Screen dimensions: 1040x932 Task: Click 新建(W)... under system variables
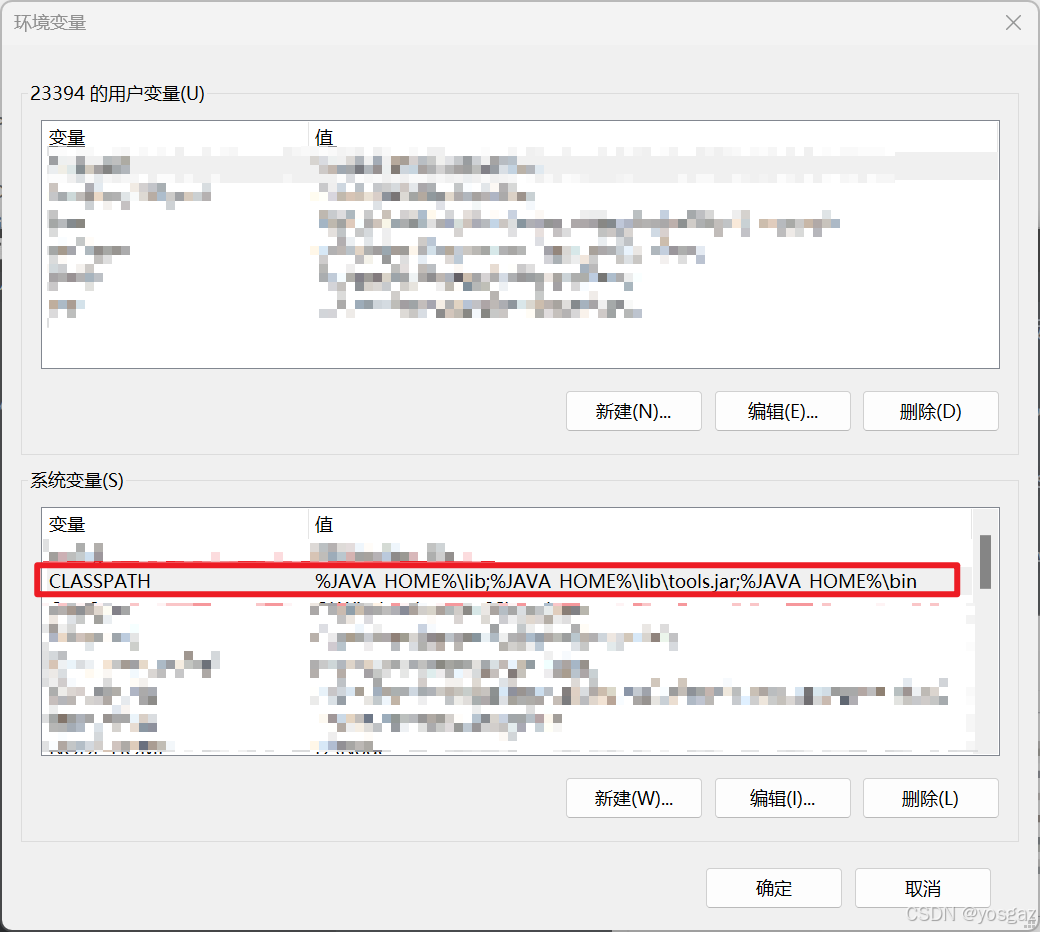633,798
